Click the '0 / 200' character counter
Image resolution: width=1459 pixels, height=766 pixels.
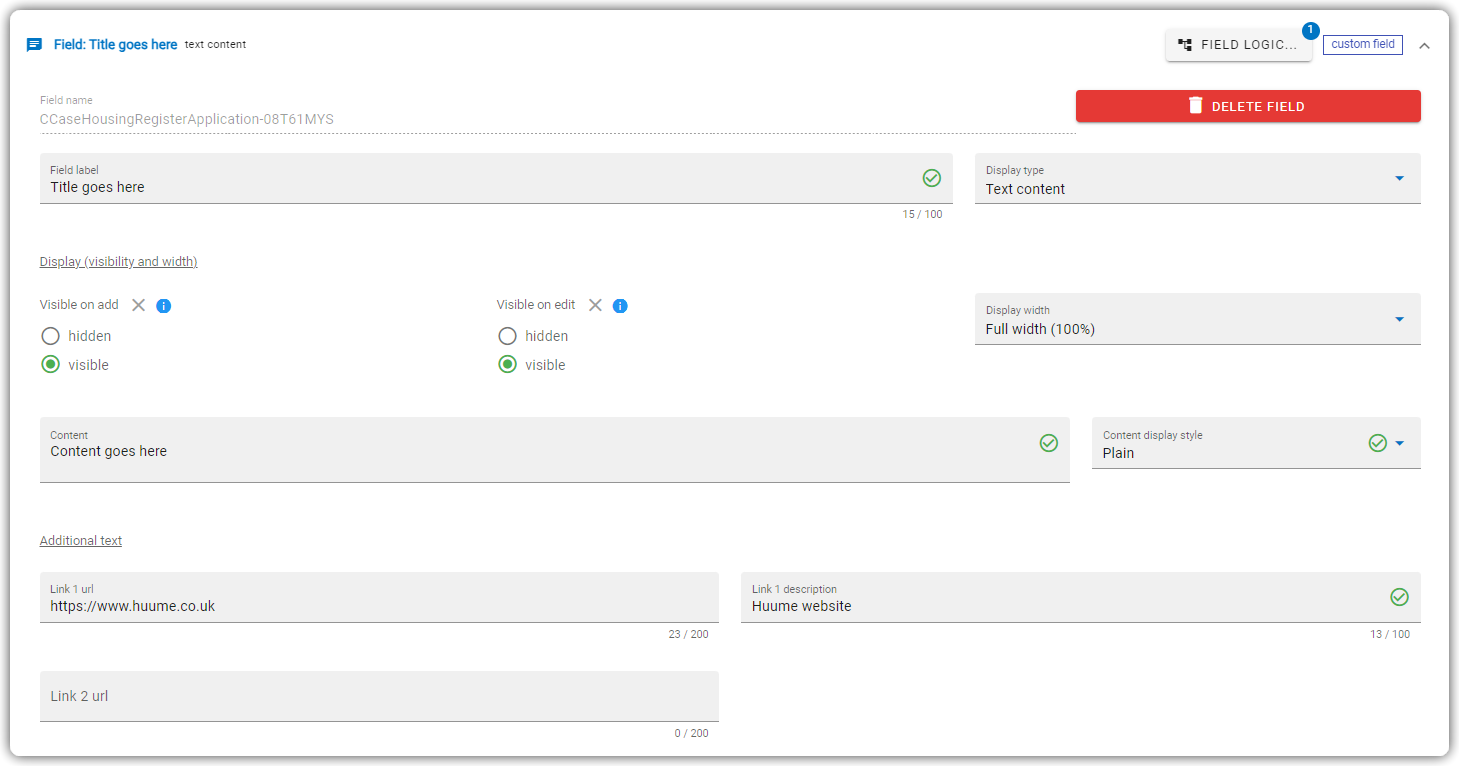point(692,733)
